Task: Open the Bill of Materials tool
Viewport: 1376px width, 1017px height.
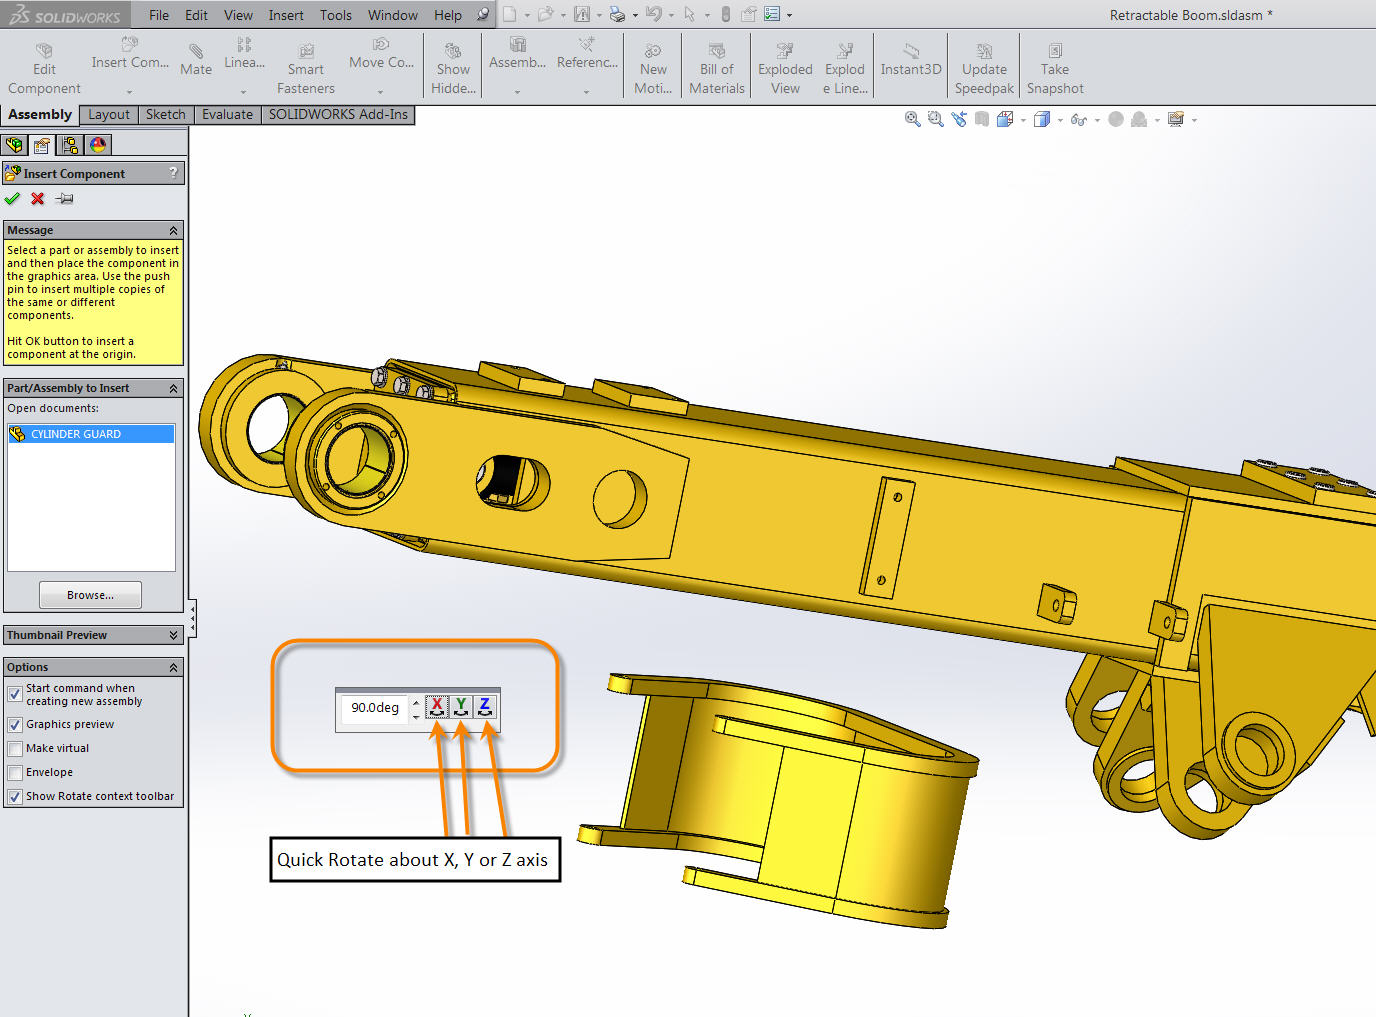Action: pos(716,63)
